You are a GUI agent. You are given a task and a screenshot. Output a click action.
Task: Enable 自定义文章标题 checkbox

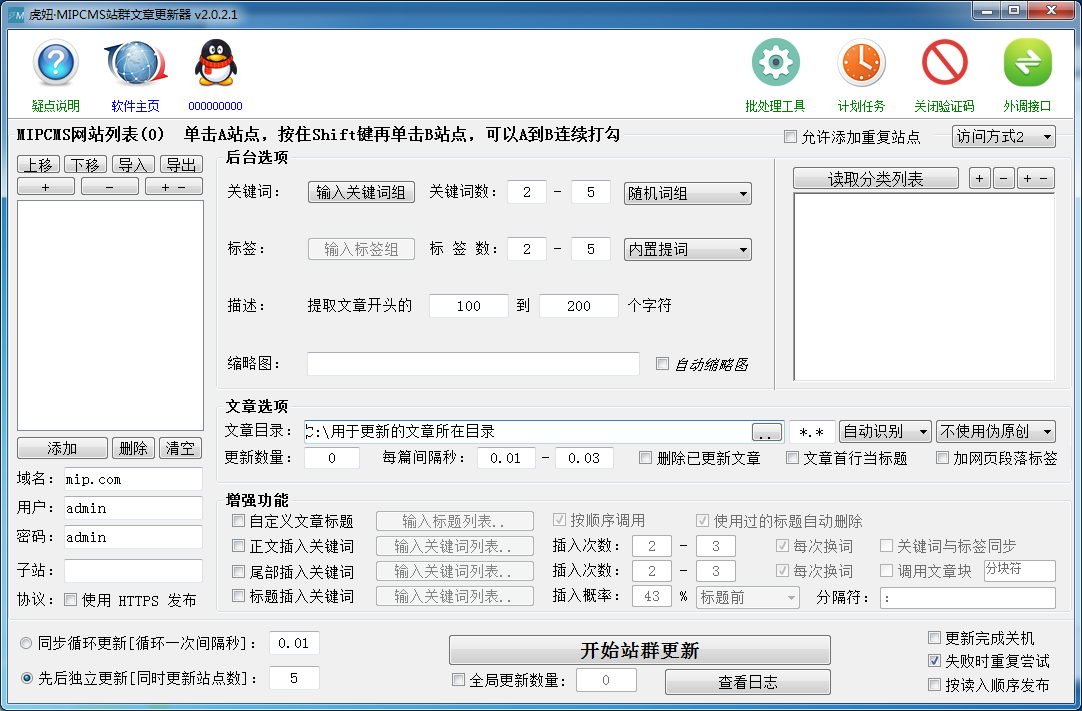click(x=238, y=520)
